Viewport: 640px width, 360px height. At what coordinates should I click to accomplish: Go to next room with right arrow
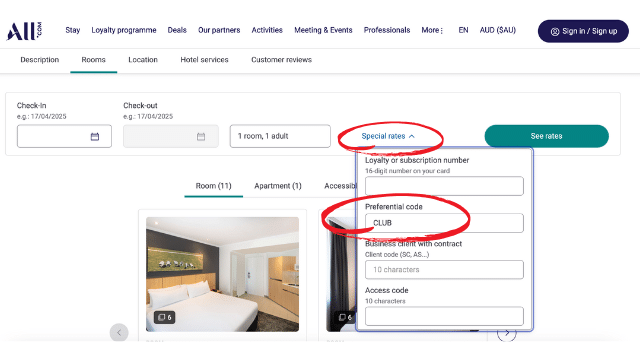point(507,333)
